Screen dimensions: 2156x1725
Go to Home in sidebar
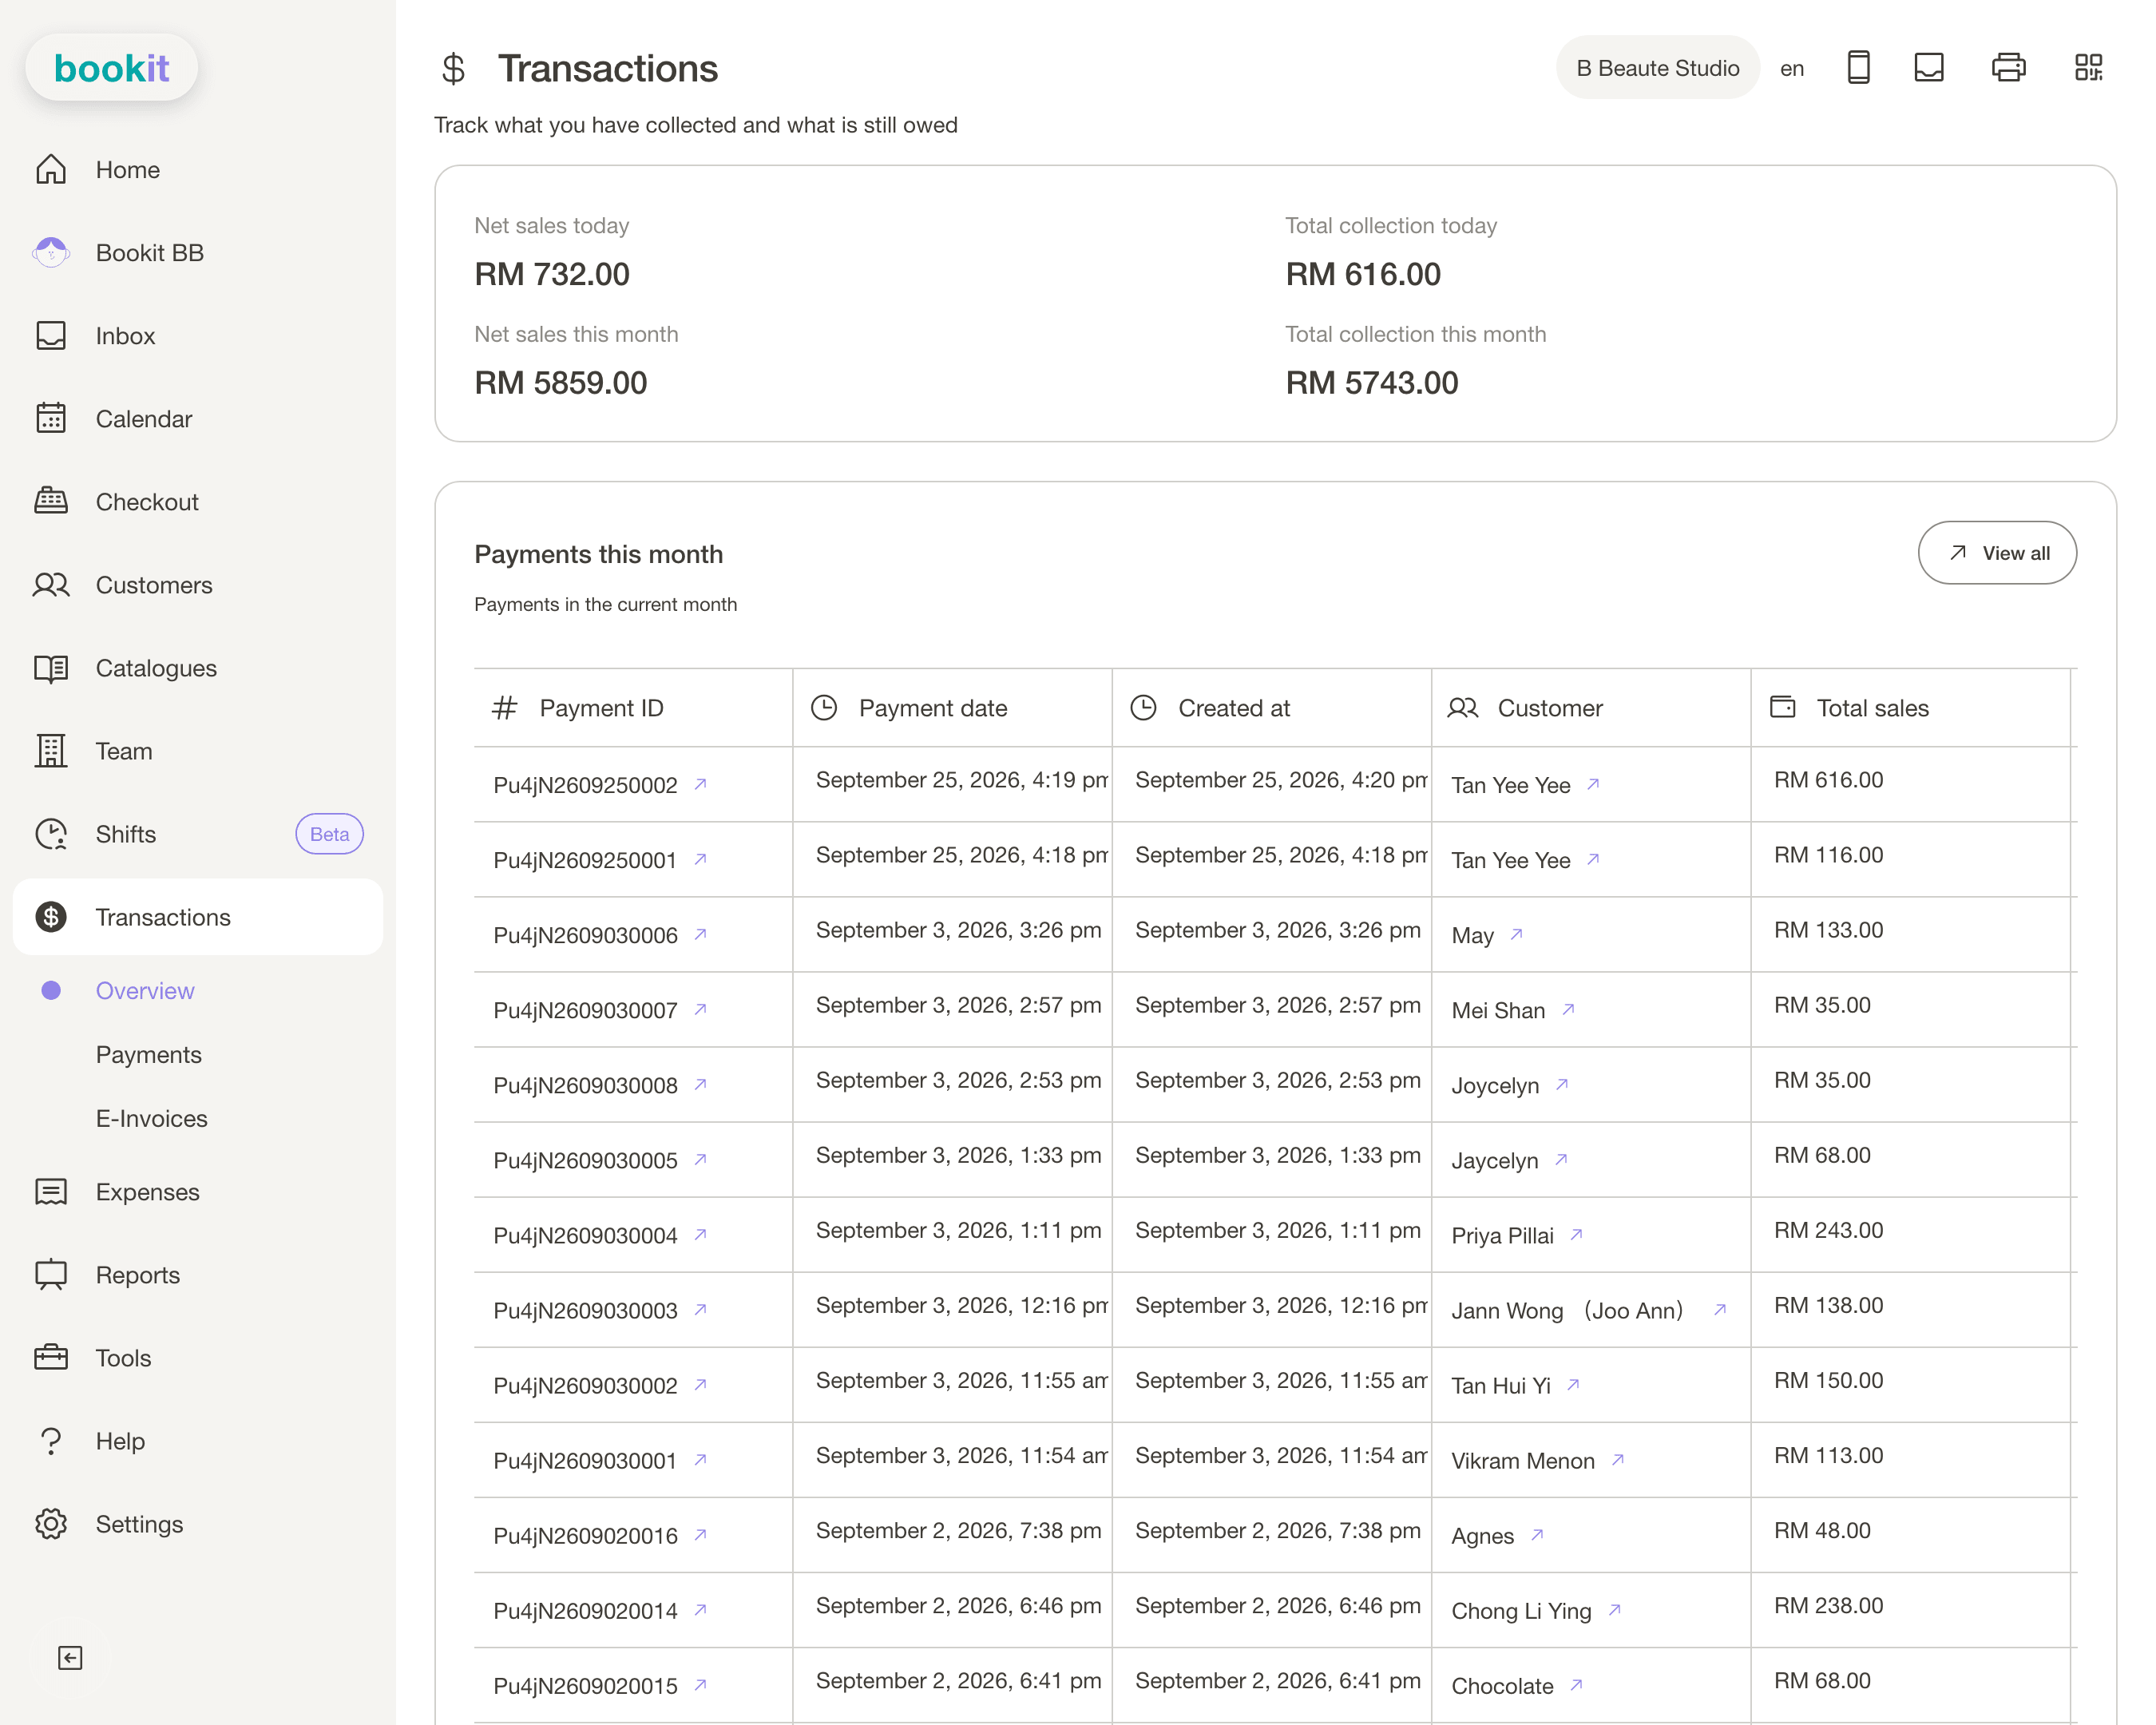click(x=197, y=169)
